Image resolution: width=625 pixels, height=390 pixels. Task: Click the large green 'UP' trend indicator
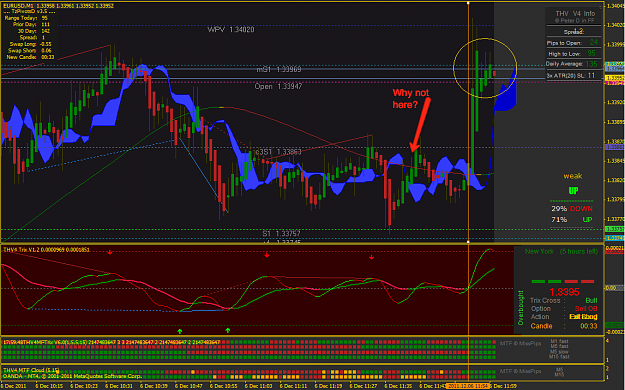point(573,191)
